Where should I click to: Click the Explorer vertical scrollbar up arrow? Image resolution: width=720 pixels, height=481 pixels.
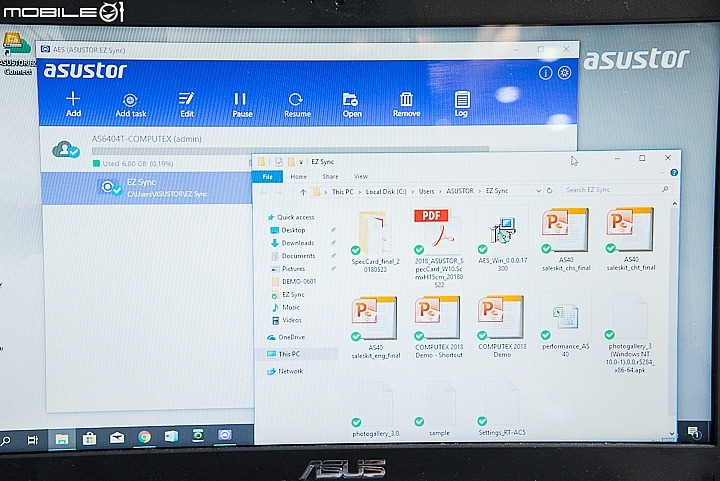[675, 204]
